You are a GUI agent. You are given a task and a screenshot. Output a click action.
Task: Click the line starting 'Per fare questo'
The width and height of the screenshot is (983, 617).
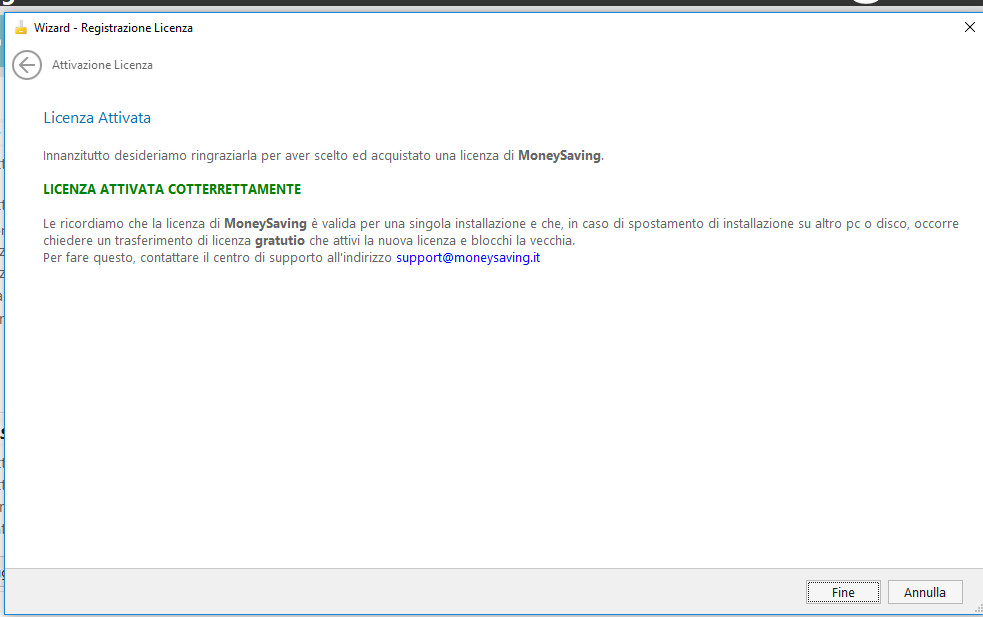click(x=292, y=258)
